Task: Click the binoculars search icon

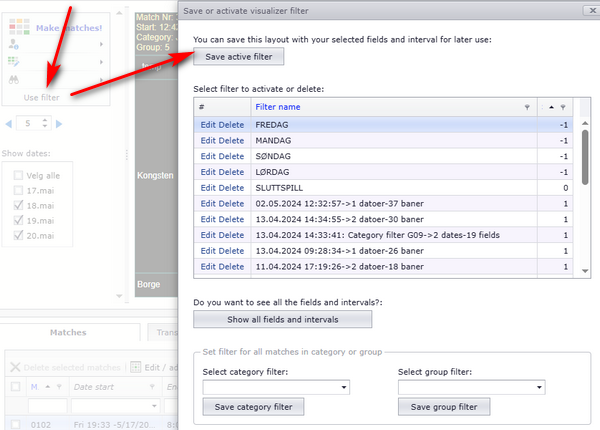Action: click(x=14, y=80)
